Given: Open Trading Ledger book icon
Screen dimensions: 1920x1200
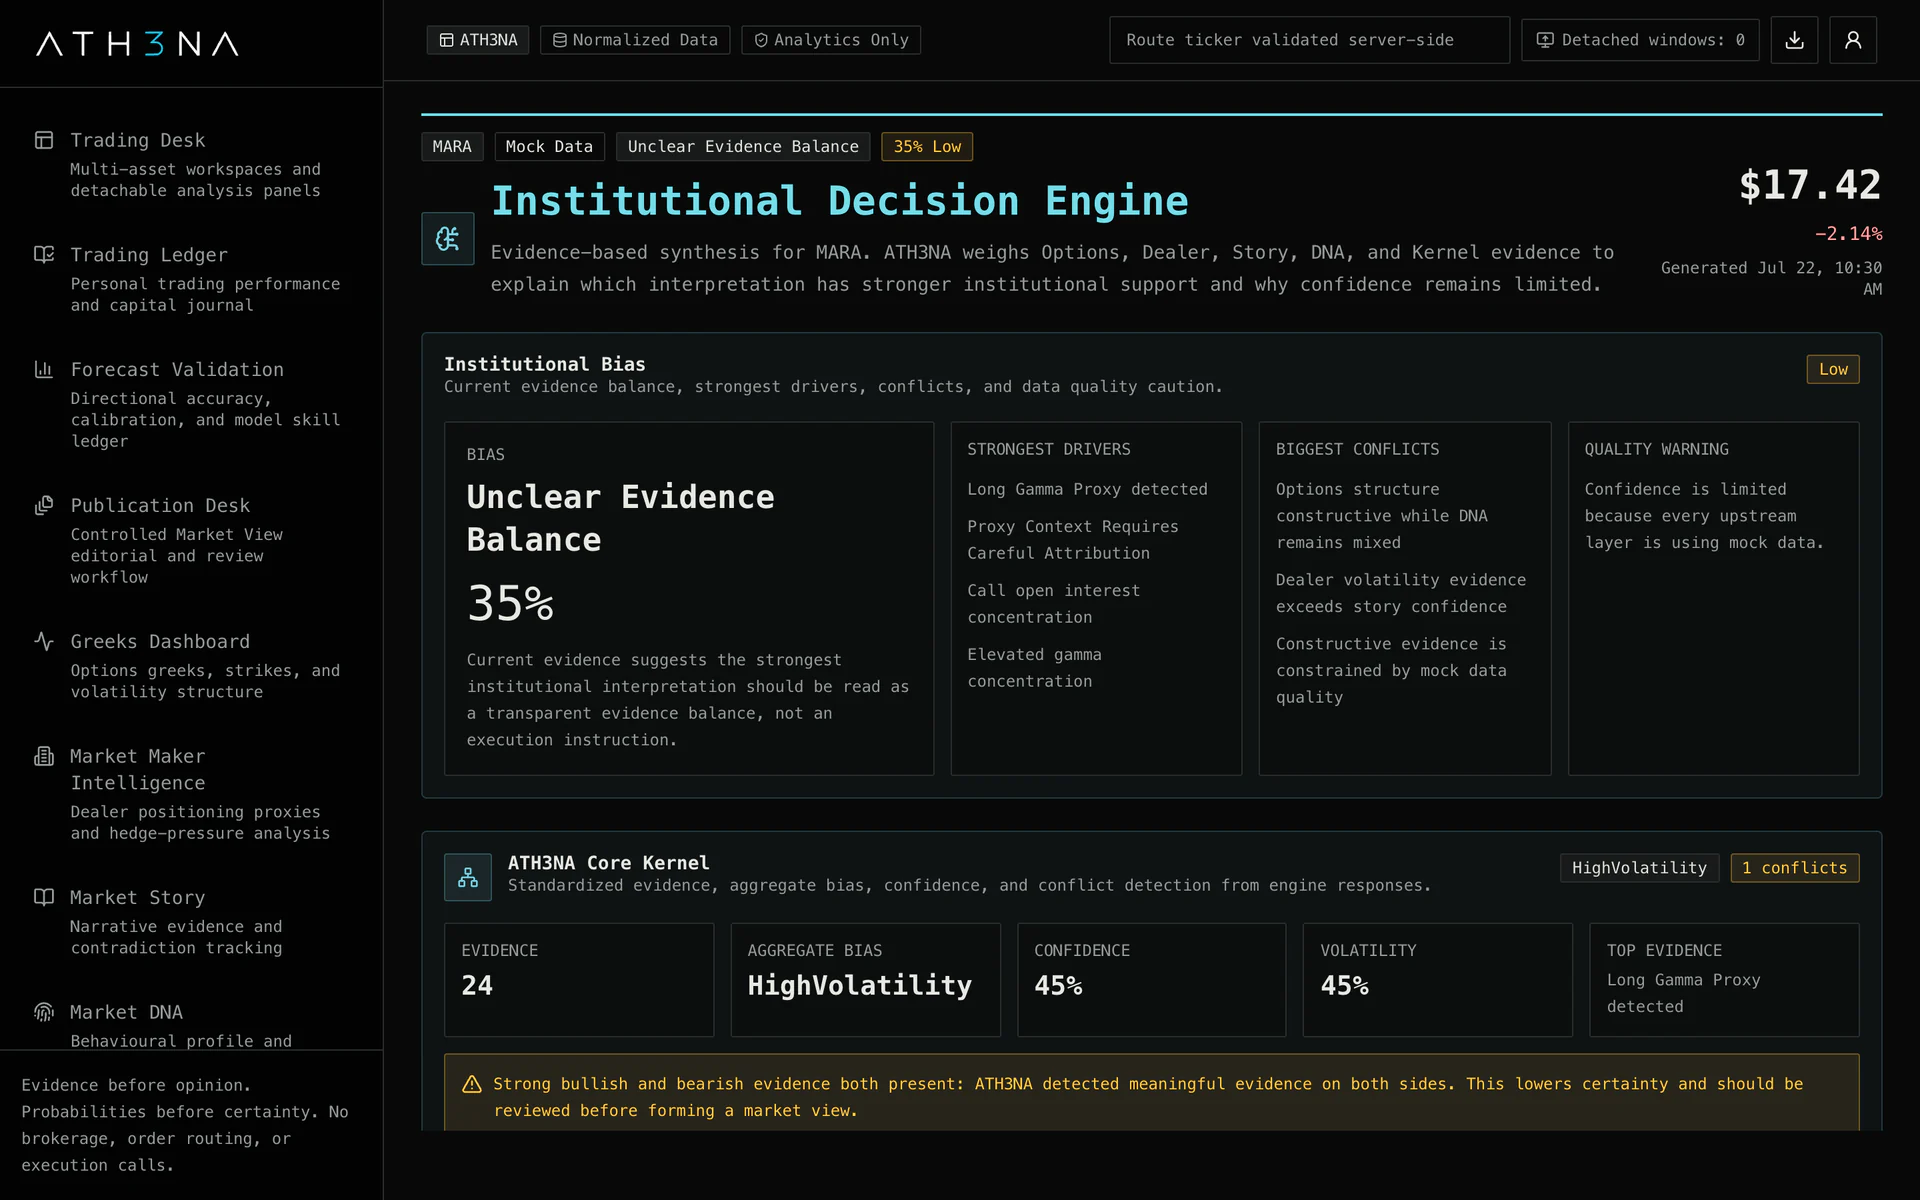Looking at the screenshot, I should (x=44, y=254).
